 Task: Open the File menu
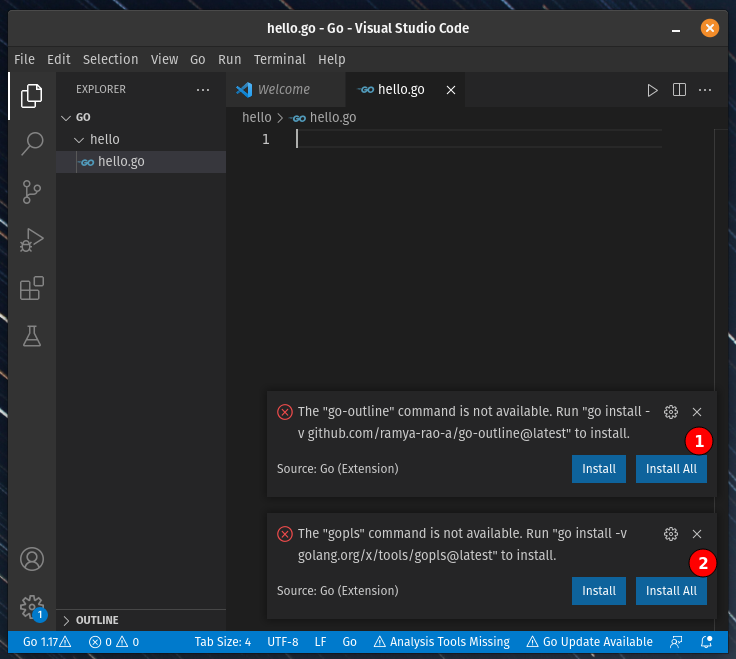[24, 60]
